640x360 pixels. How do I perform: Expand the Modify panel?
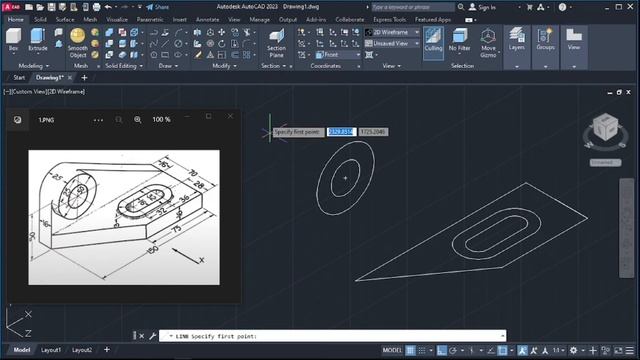(x=224, y=66)
